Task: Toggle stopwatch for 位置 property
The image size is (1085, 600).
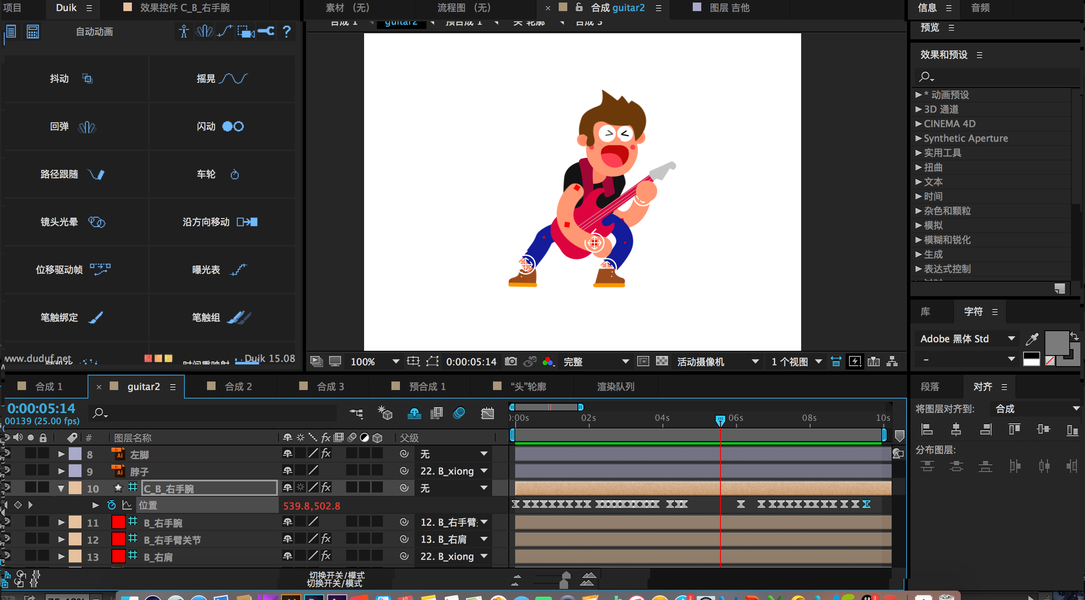Action: pos(111,505)
